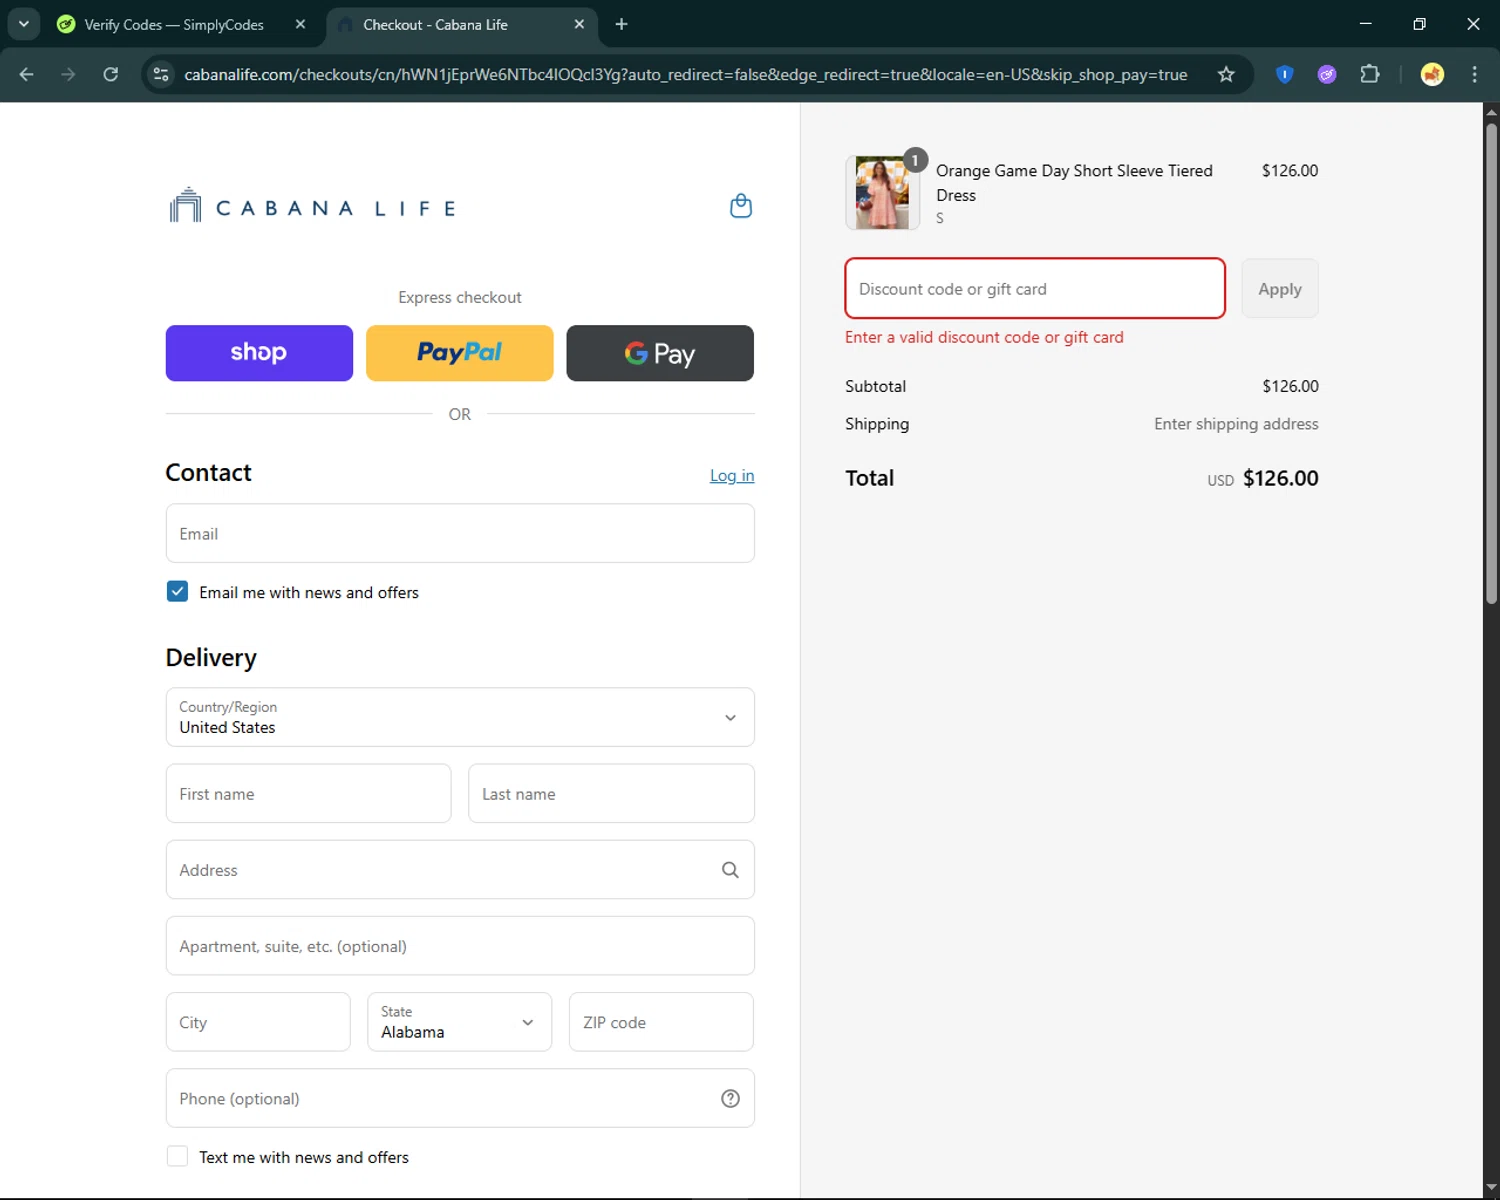
Task: Open the State dropdown showing Alabama
Action: (x=460, y=1022)
